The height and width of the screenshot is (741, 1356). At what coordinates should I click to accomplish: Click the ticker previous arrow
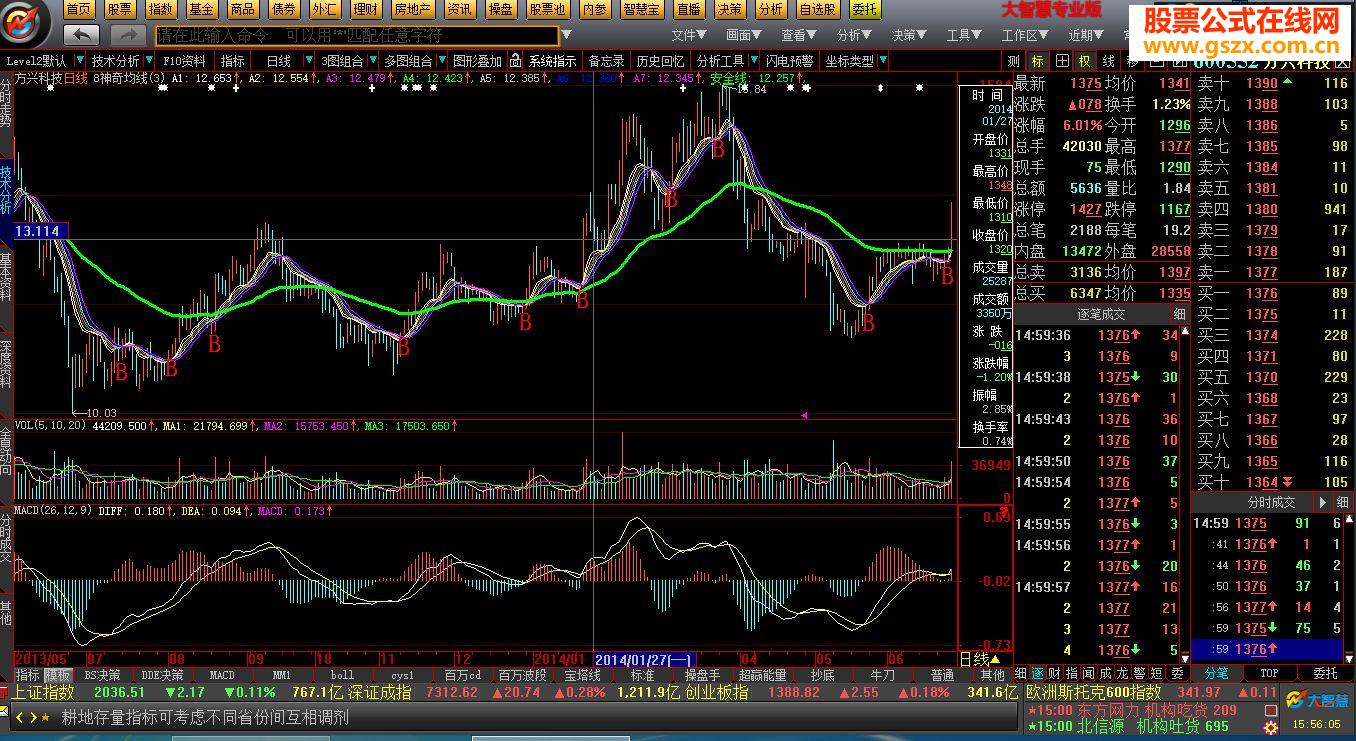(x=19, y=717)
